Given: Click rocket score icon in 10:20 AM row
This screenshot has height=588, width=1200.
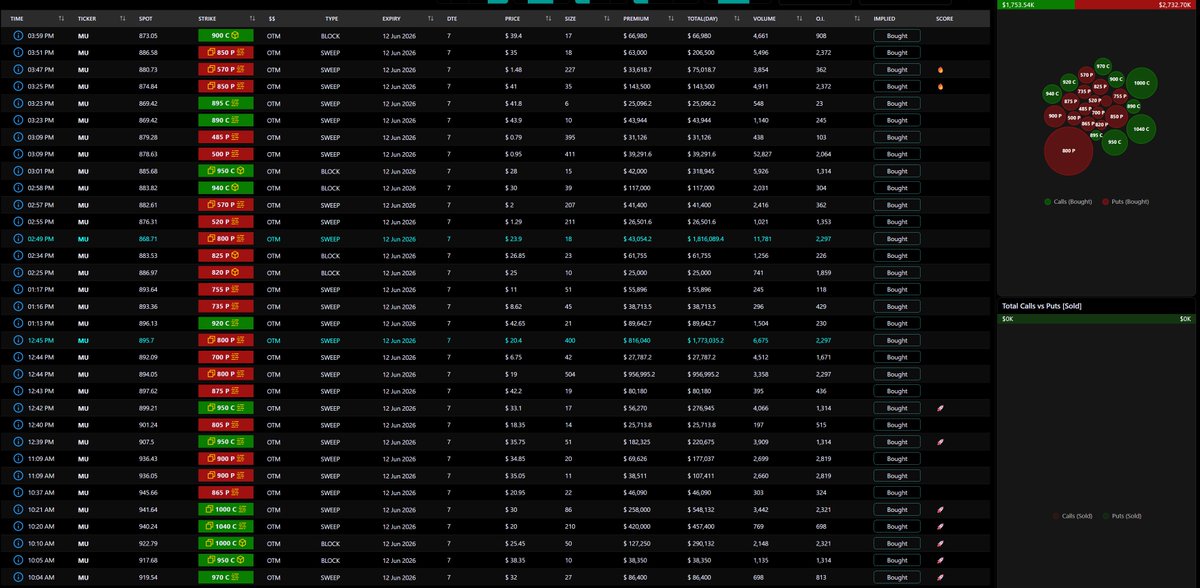Looking at the screenshot, I should [940, 526].
